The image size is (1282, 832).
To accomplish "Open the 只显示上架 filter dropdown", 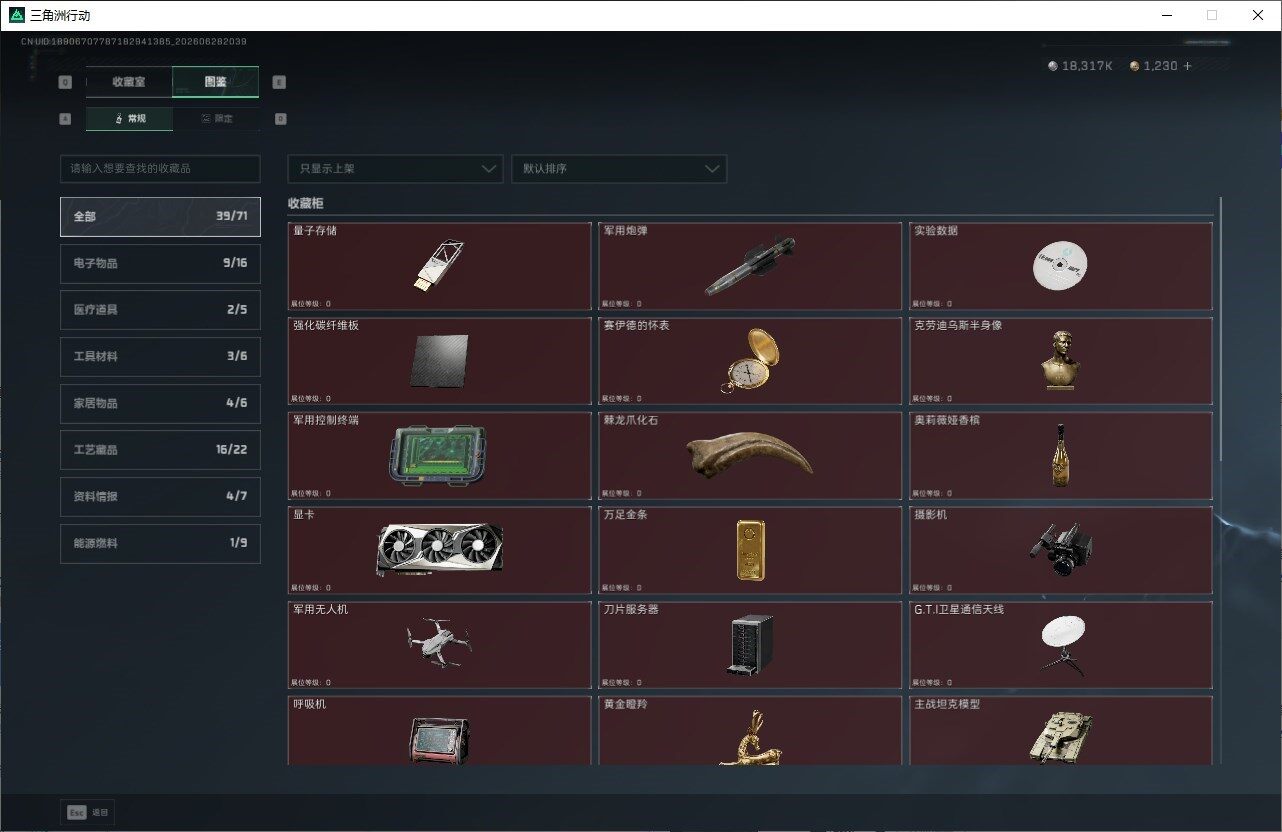I will (x=395, y=169).
